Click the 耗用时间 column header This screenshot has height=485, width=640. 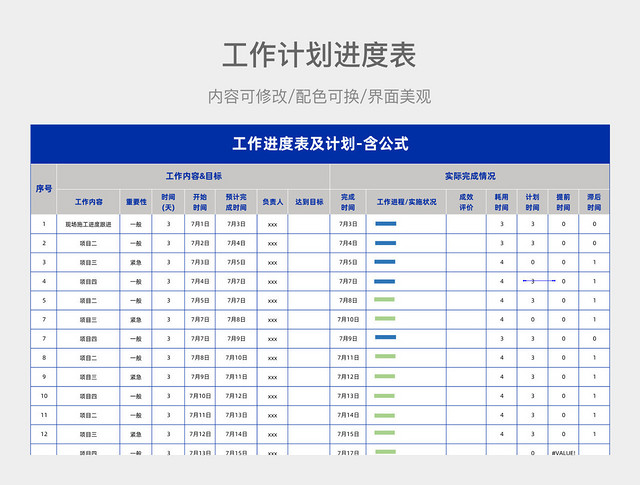(x=502, y=202)
